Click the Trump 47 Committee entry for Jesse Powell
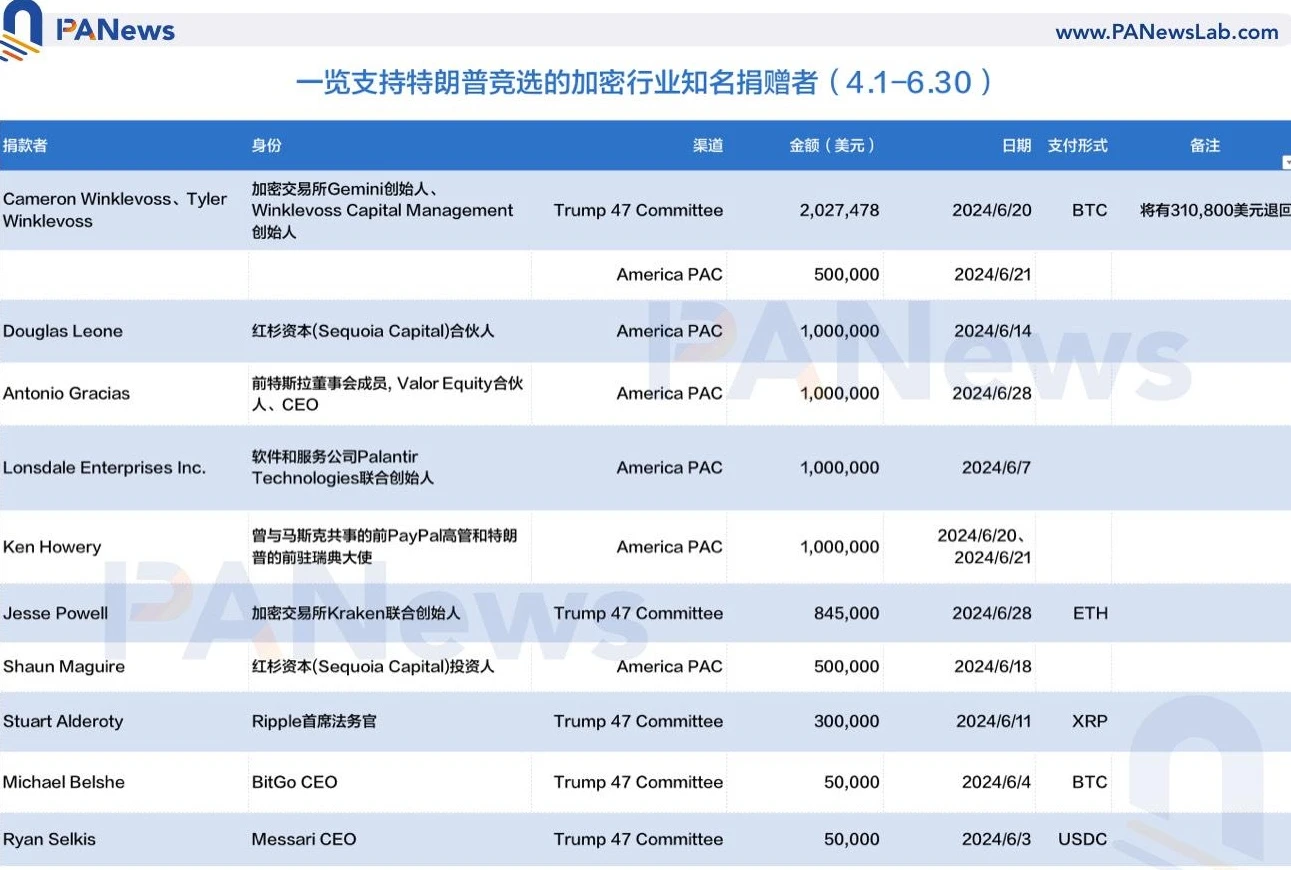 tap(639, 613)
